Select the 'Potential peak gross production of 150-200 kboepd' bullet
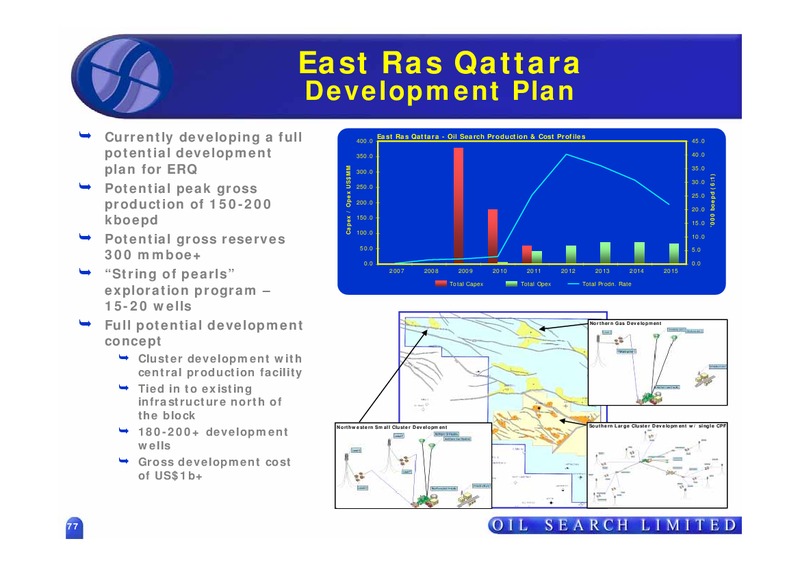Image resolution: width=800 pixels, height=565 pixels. [x=188, y=204]
